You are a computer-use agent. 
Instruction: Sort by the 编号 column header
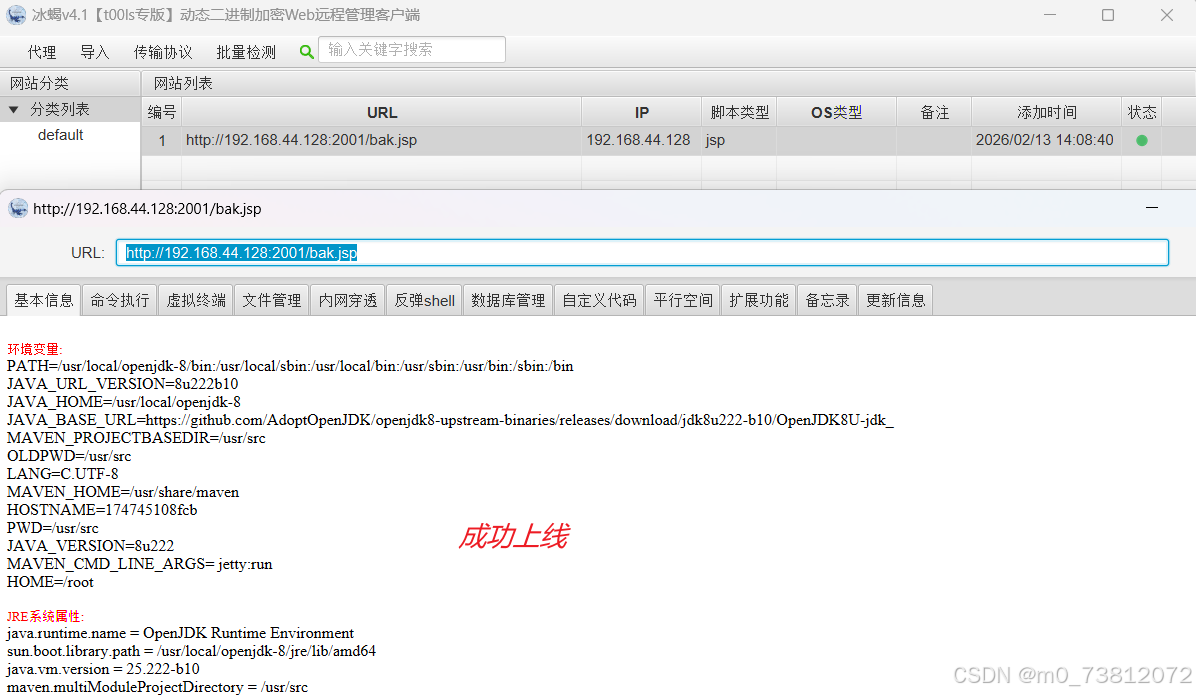point(162,112)
